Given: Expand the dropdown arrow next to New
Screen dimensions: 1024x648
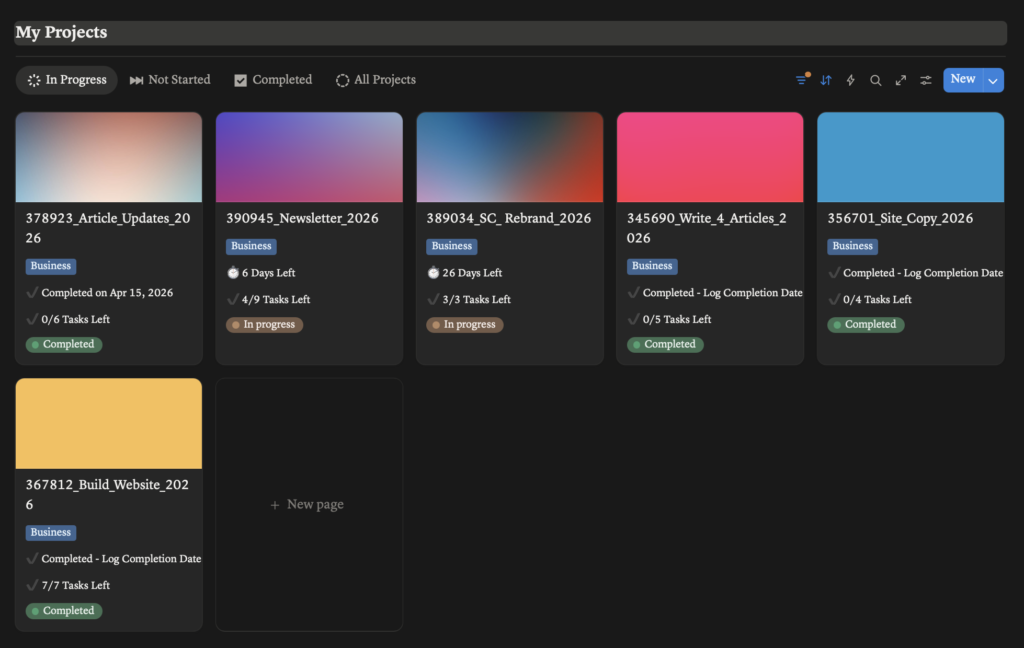Looking at the screenshot, I should click(x=993, y=80).
